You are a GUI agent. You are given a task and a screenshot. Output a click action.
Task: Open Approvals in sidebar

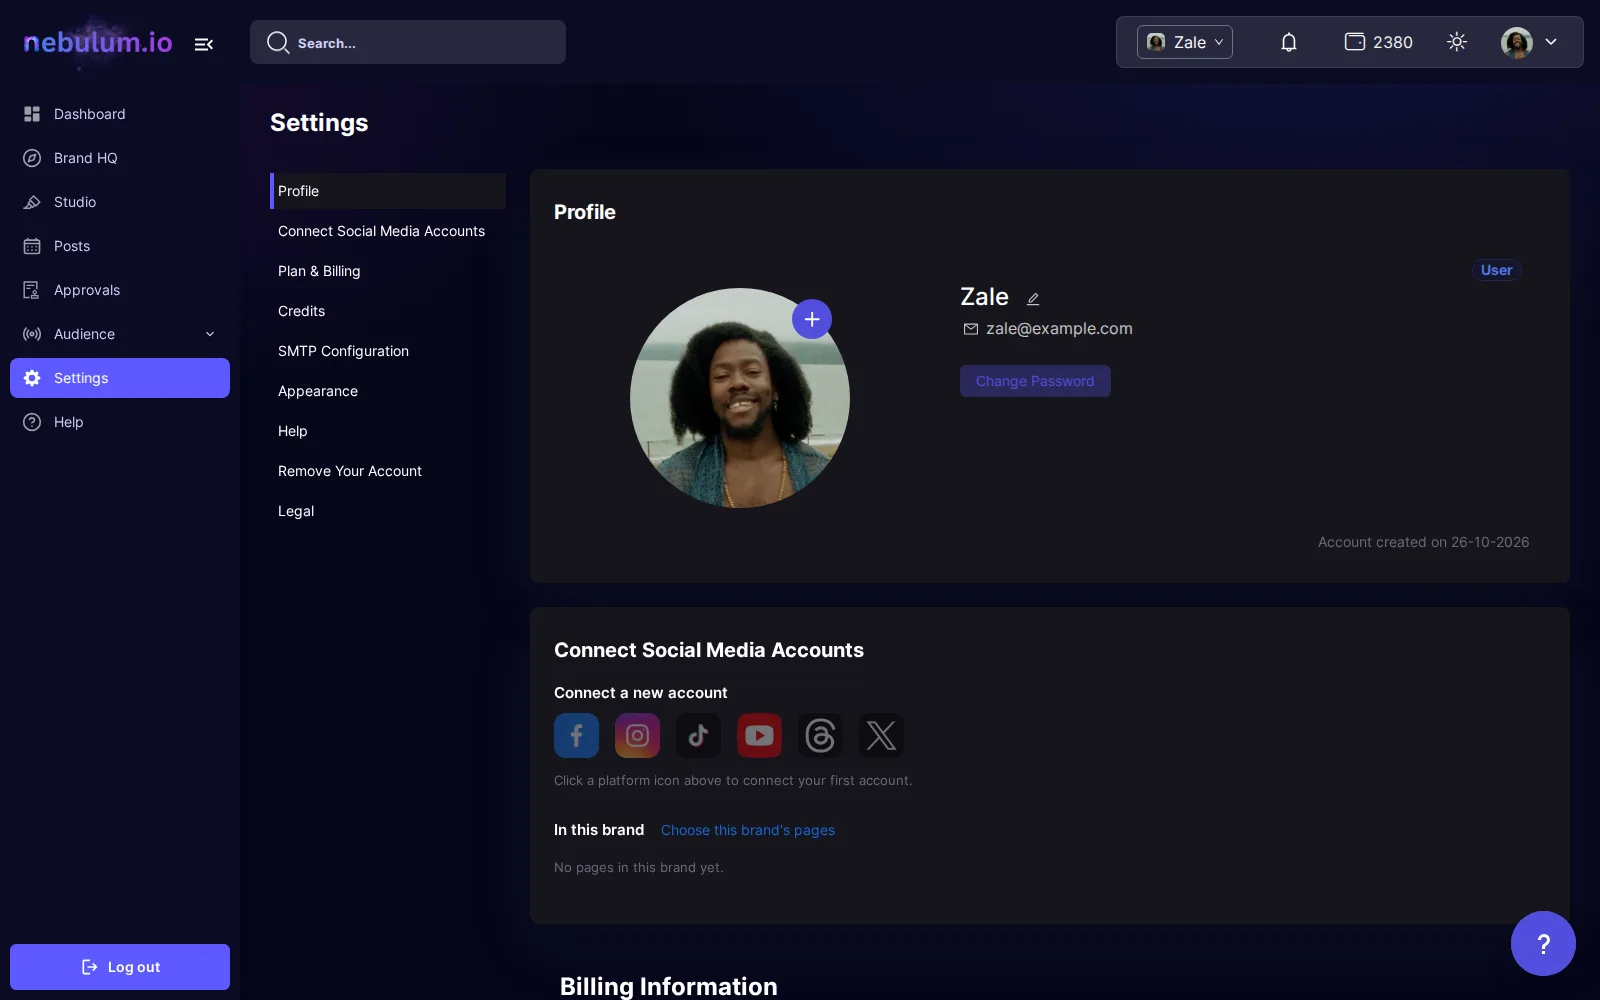(120, 290)
